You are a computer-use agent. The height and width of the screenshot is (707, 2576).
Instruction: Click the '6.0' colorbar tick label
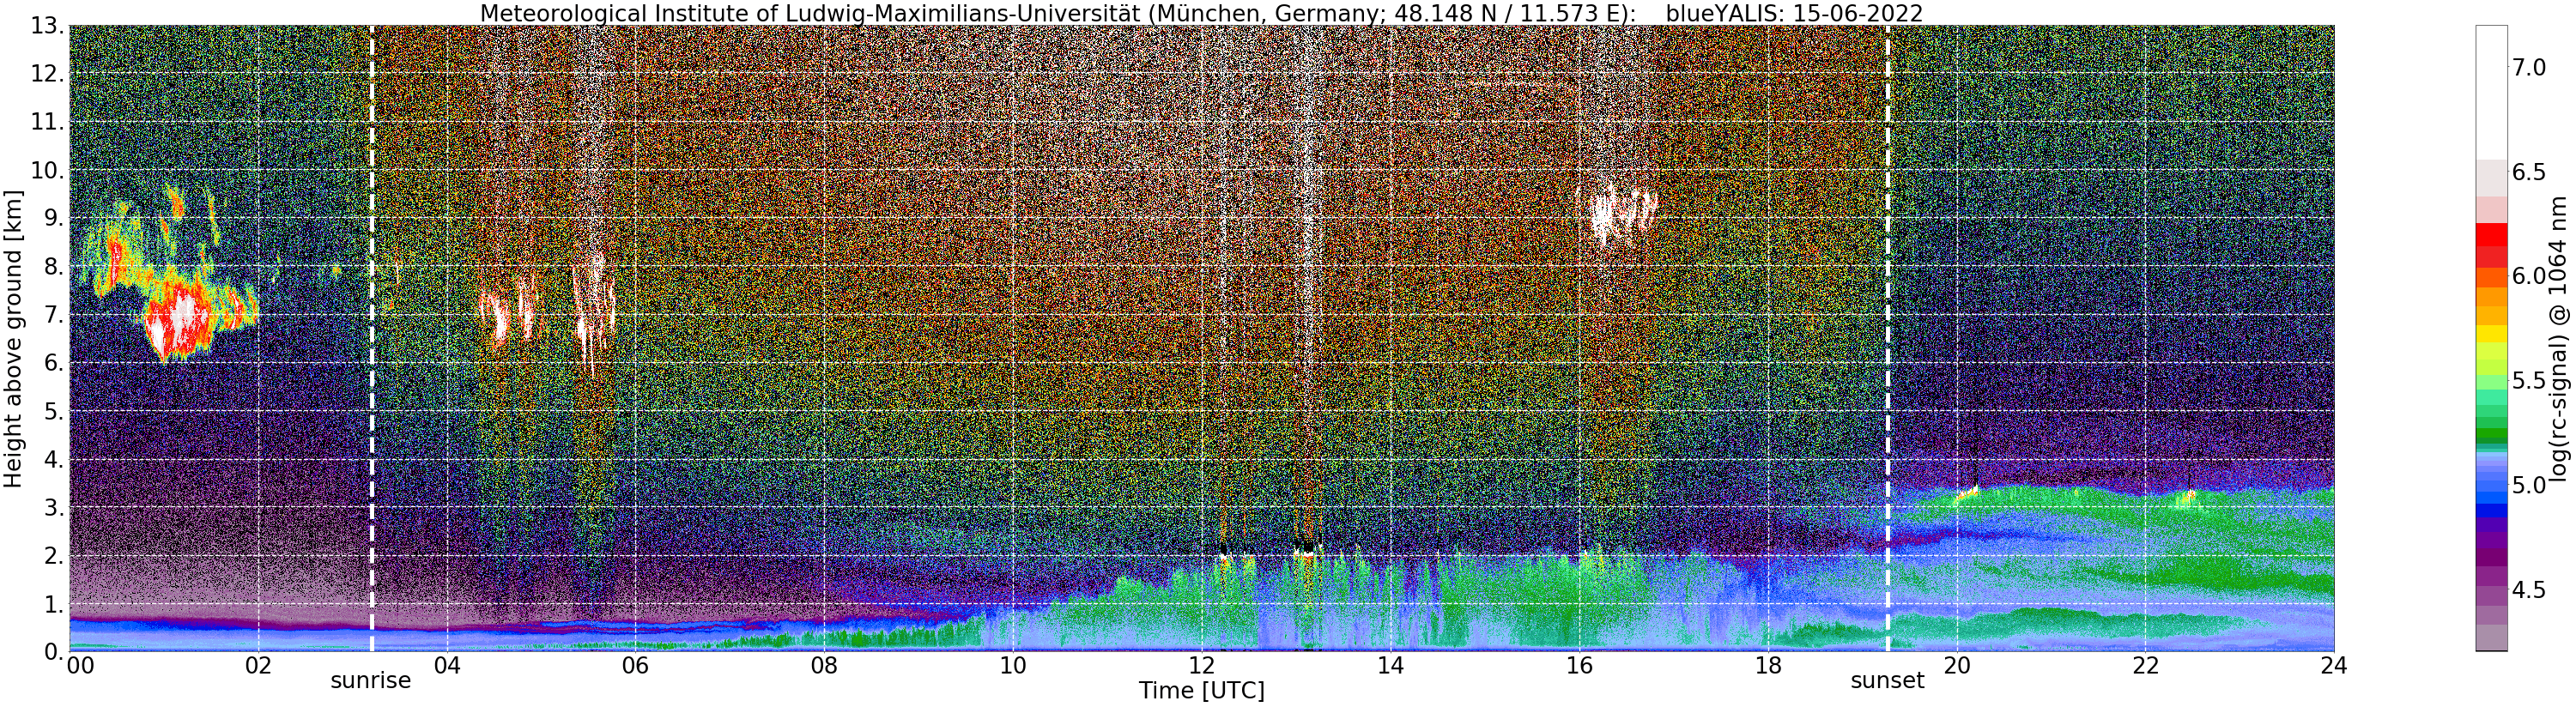point(2529,276)
